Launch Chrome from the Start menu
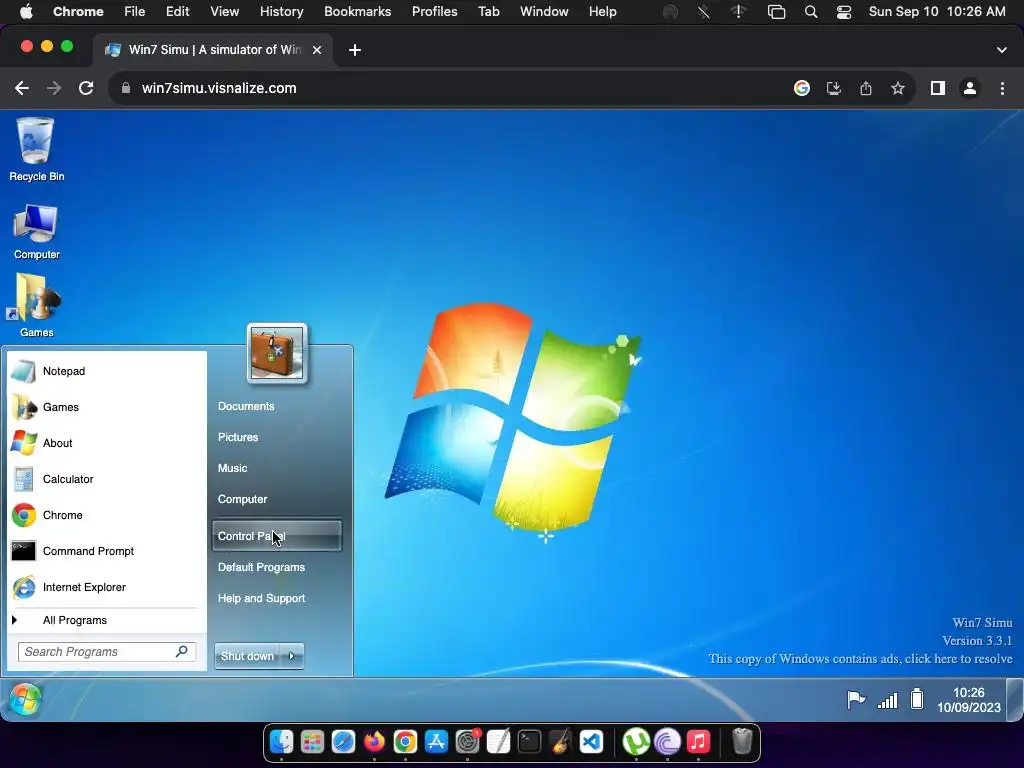Viewport: 1024px width, 768px height. [104, 515]
